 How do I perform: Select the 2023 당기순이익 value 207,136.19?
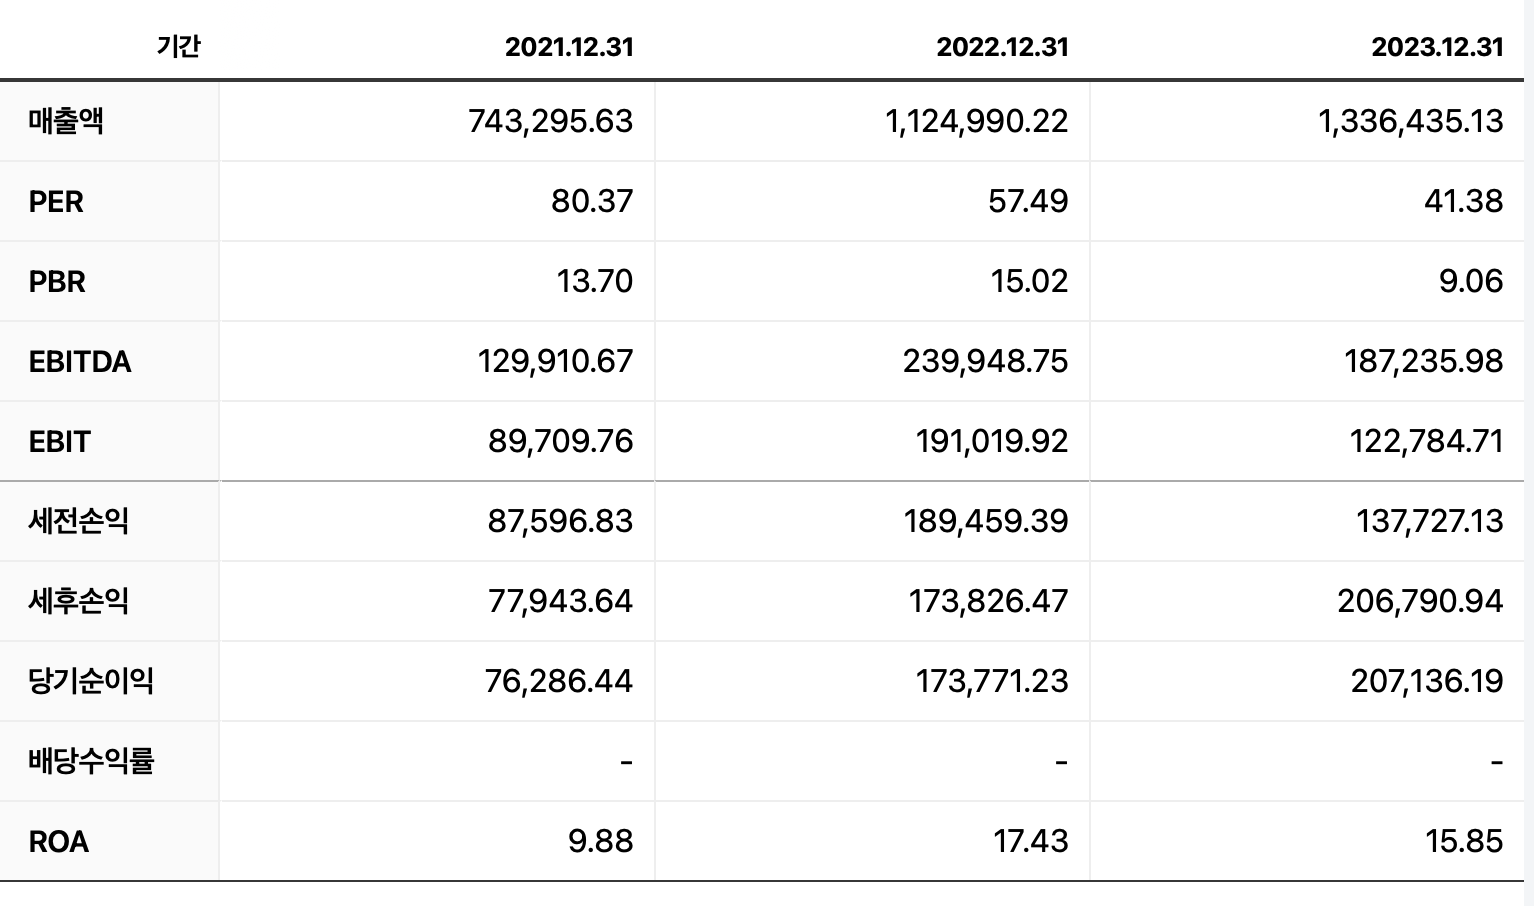coord(1427,681)
